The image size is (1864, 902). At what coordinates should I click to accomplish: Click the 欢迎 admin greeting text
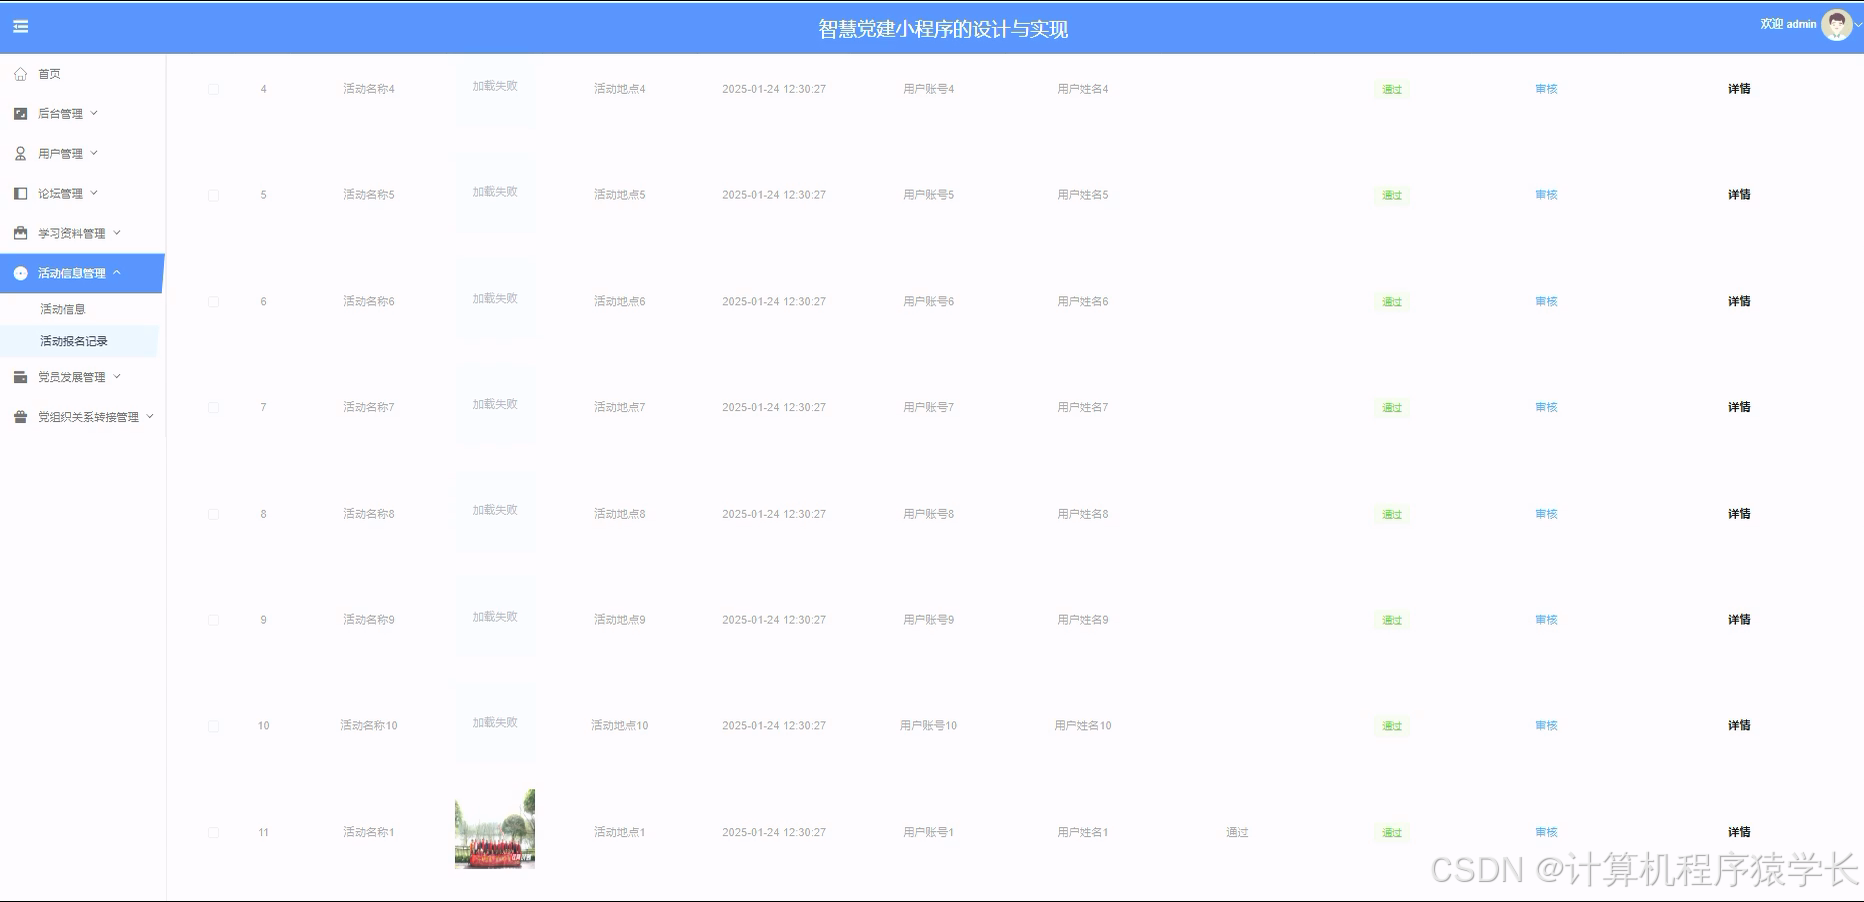point(1788,24)
